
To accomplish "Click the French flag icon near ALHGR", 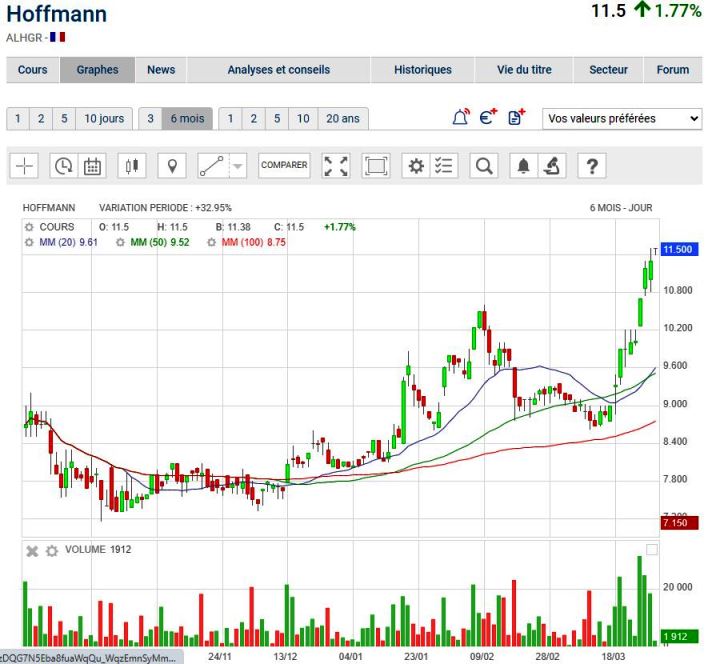I will click(57, 37).
